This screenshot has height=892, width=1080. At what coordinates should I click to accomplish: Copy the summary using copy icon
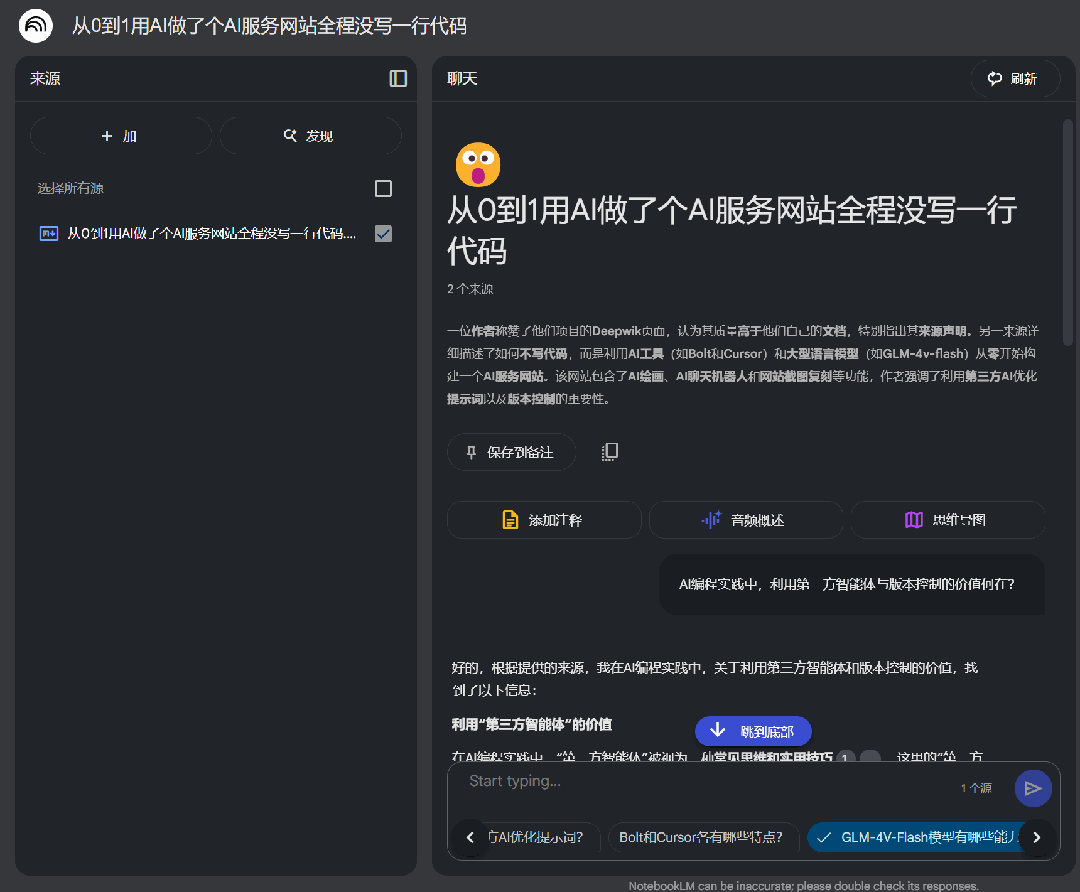[x=610, y=452]
